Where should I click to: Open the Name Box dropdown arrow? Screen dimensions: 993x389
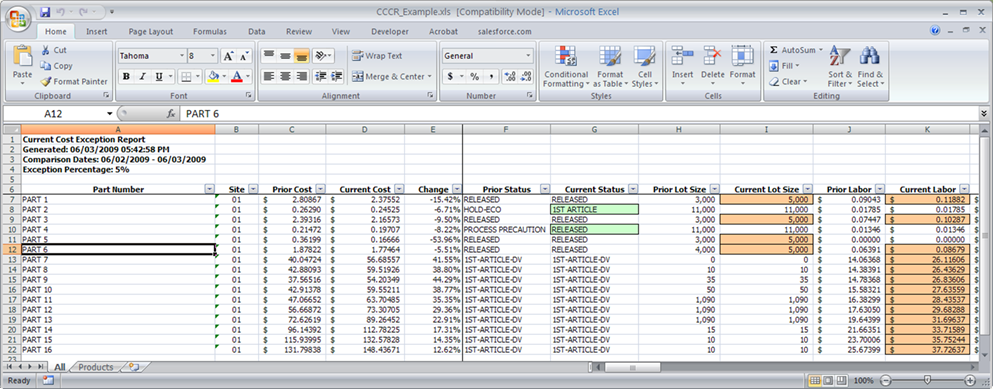[x=110, y=114]
